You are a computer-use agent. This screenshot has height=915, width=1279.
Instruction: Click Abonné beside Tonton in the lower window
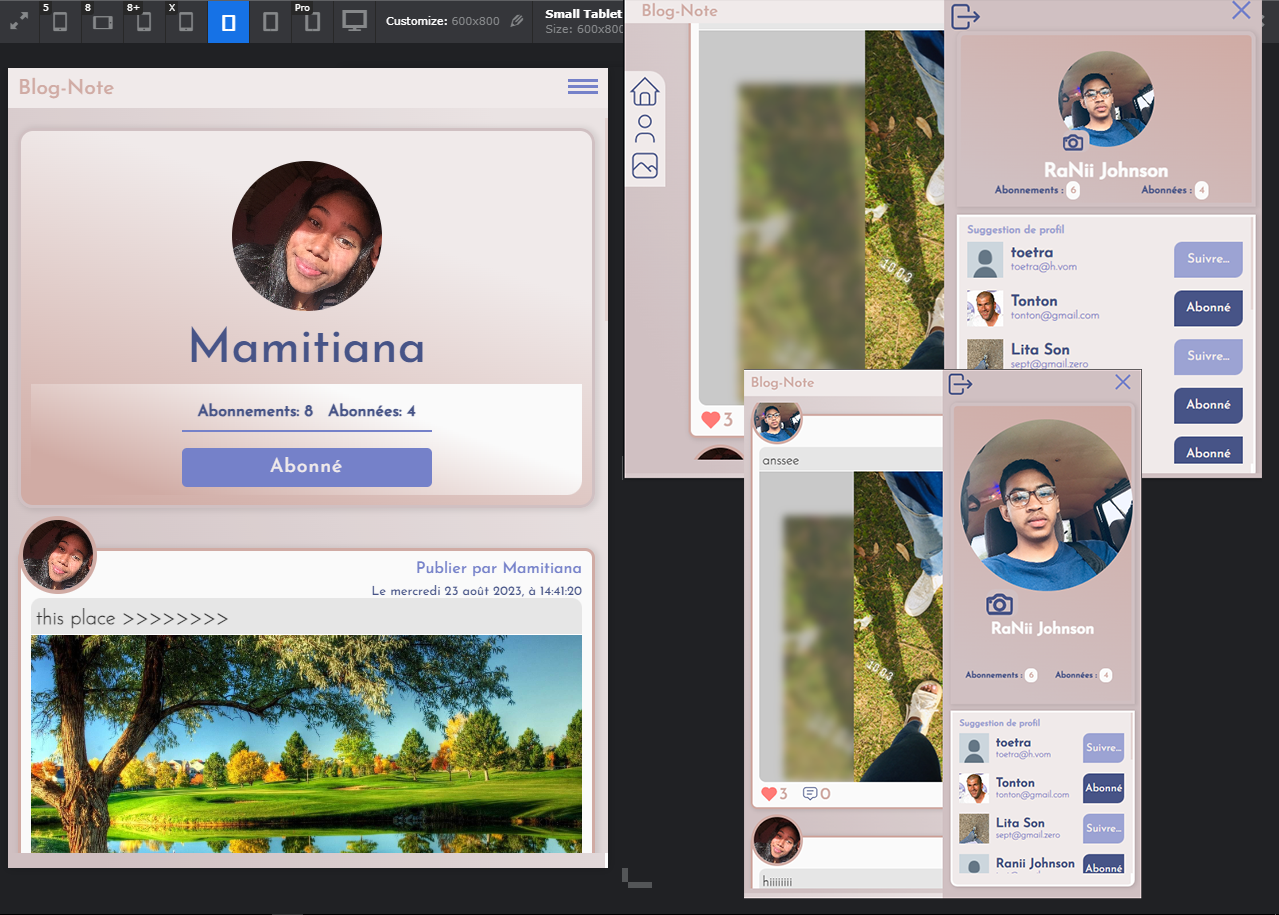[x=1103, y=788]
